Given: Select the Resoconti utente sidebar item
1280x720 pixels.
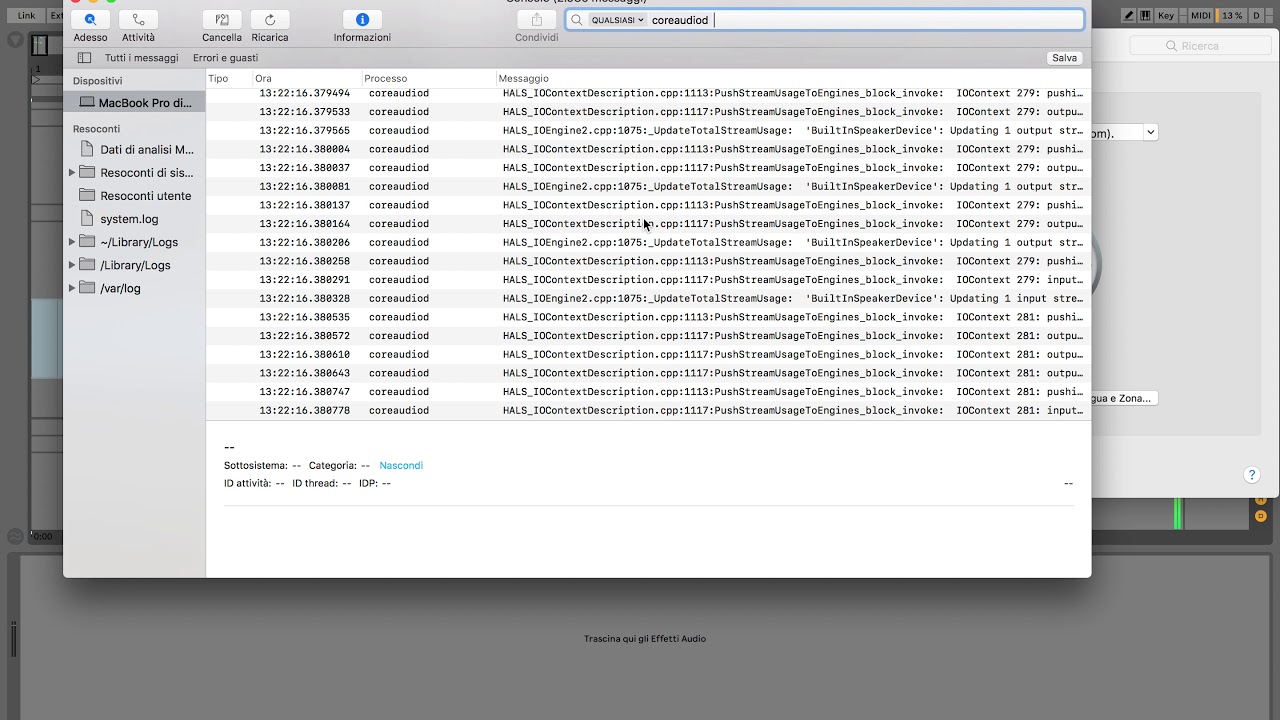Looking at the screenshot, I should (x=134, y=196).
